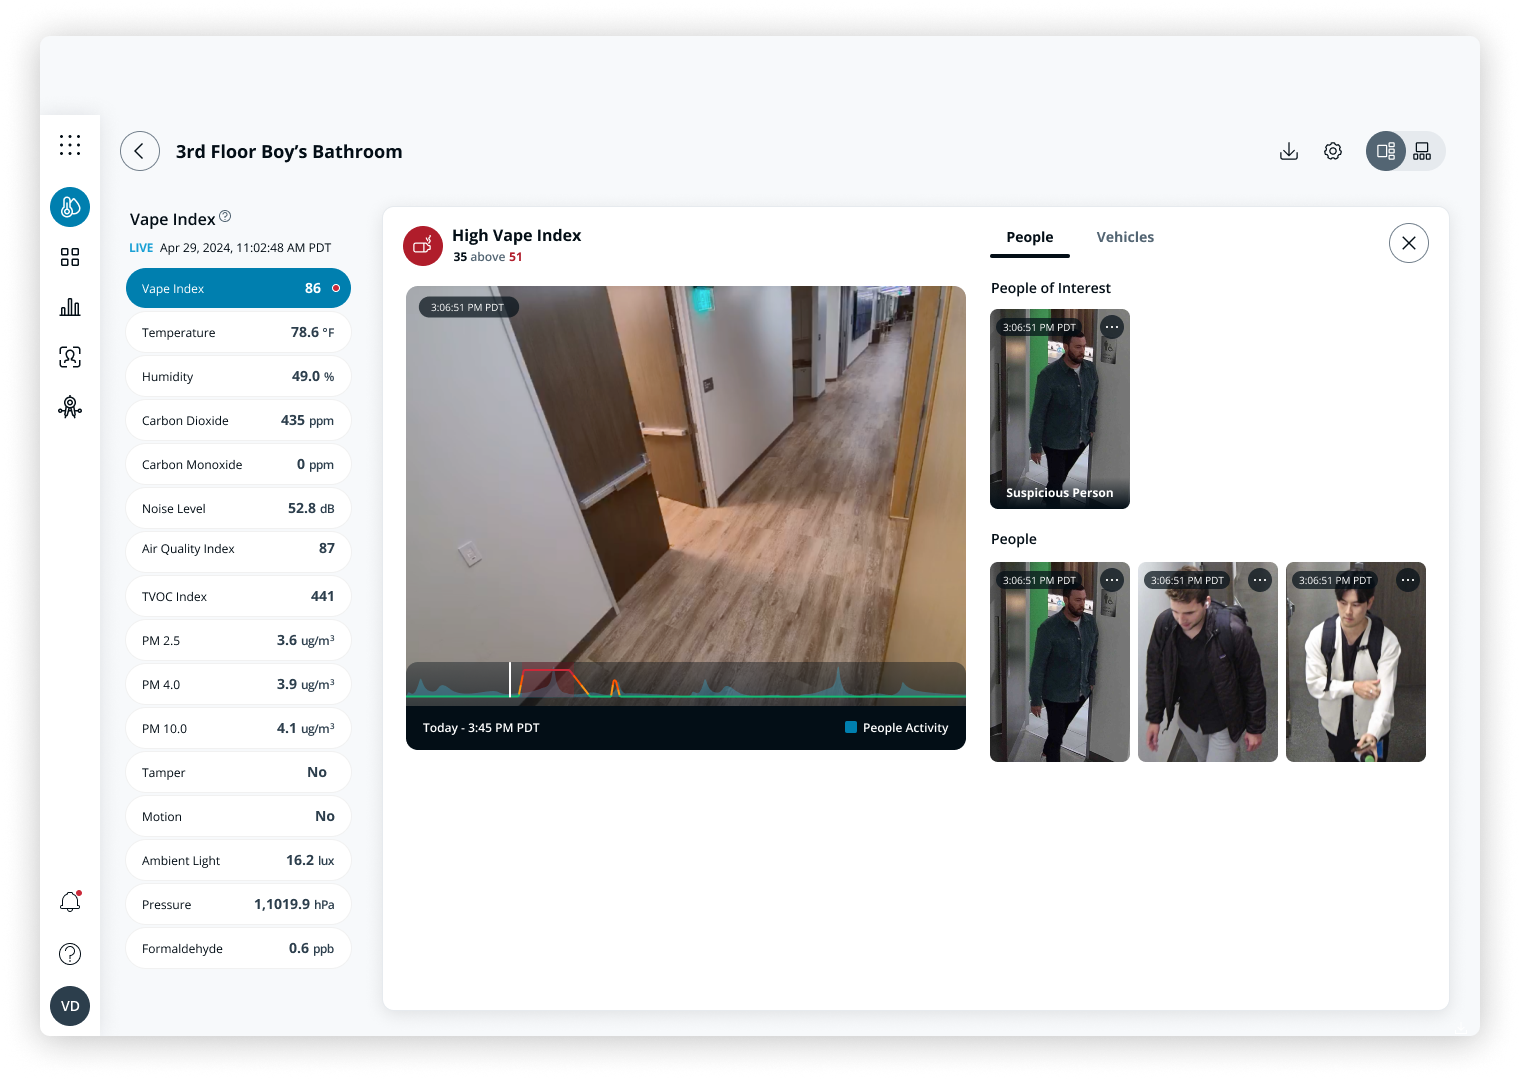Screen dimensions: 1520x1080
Task: Open the three-dot menu on second People thumbnail
Action: point(1259,580)
